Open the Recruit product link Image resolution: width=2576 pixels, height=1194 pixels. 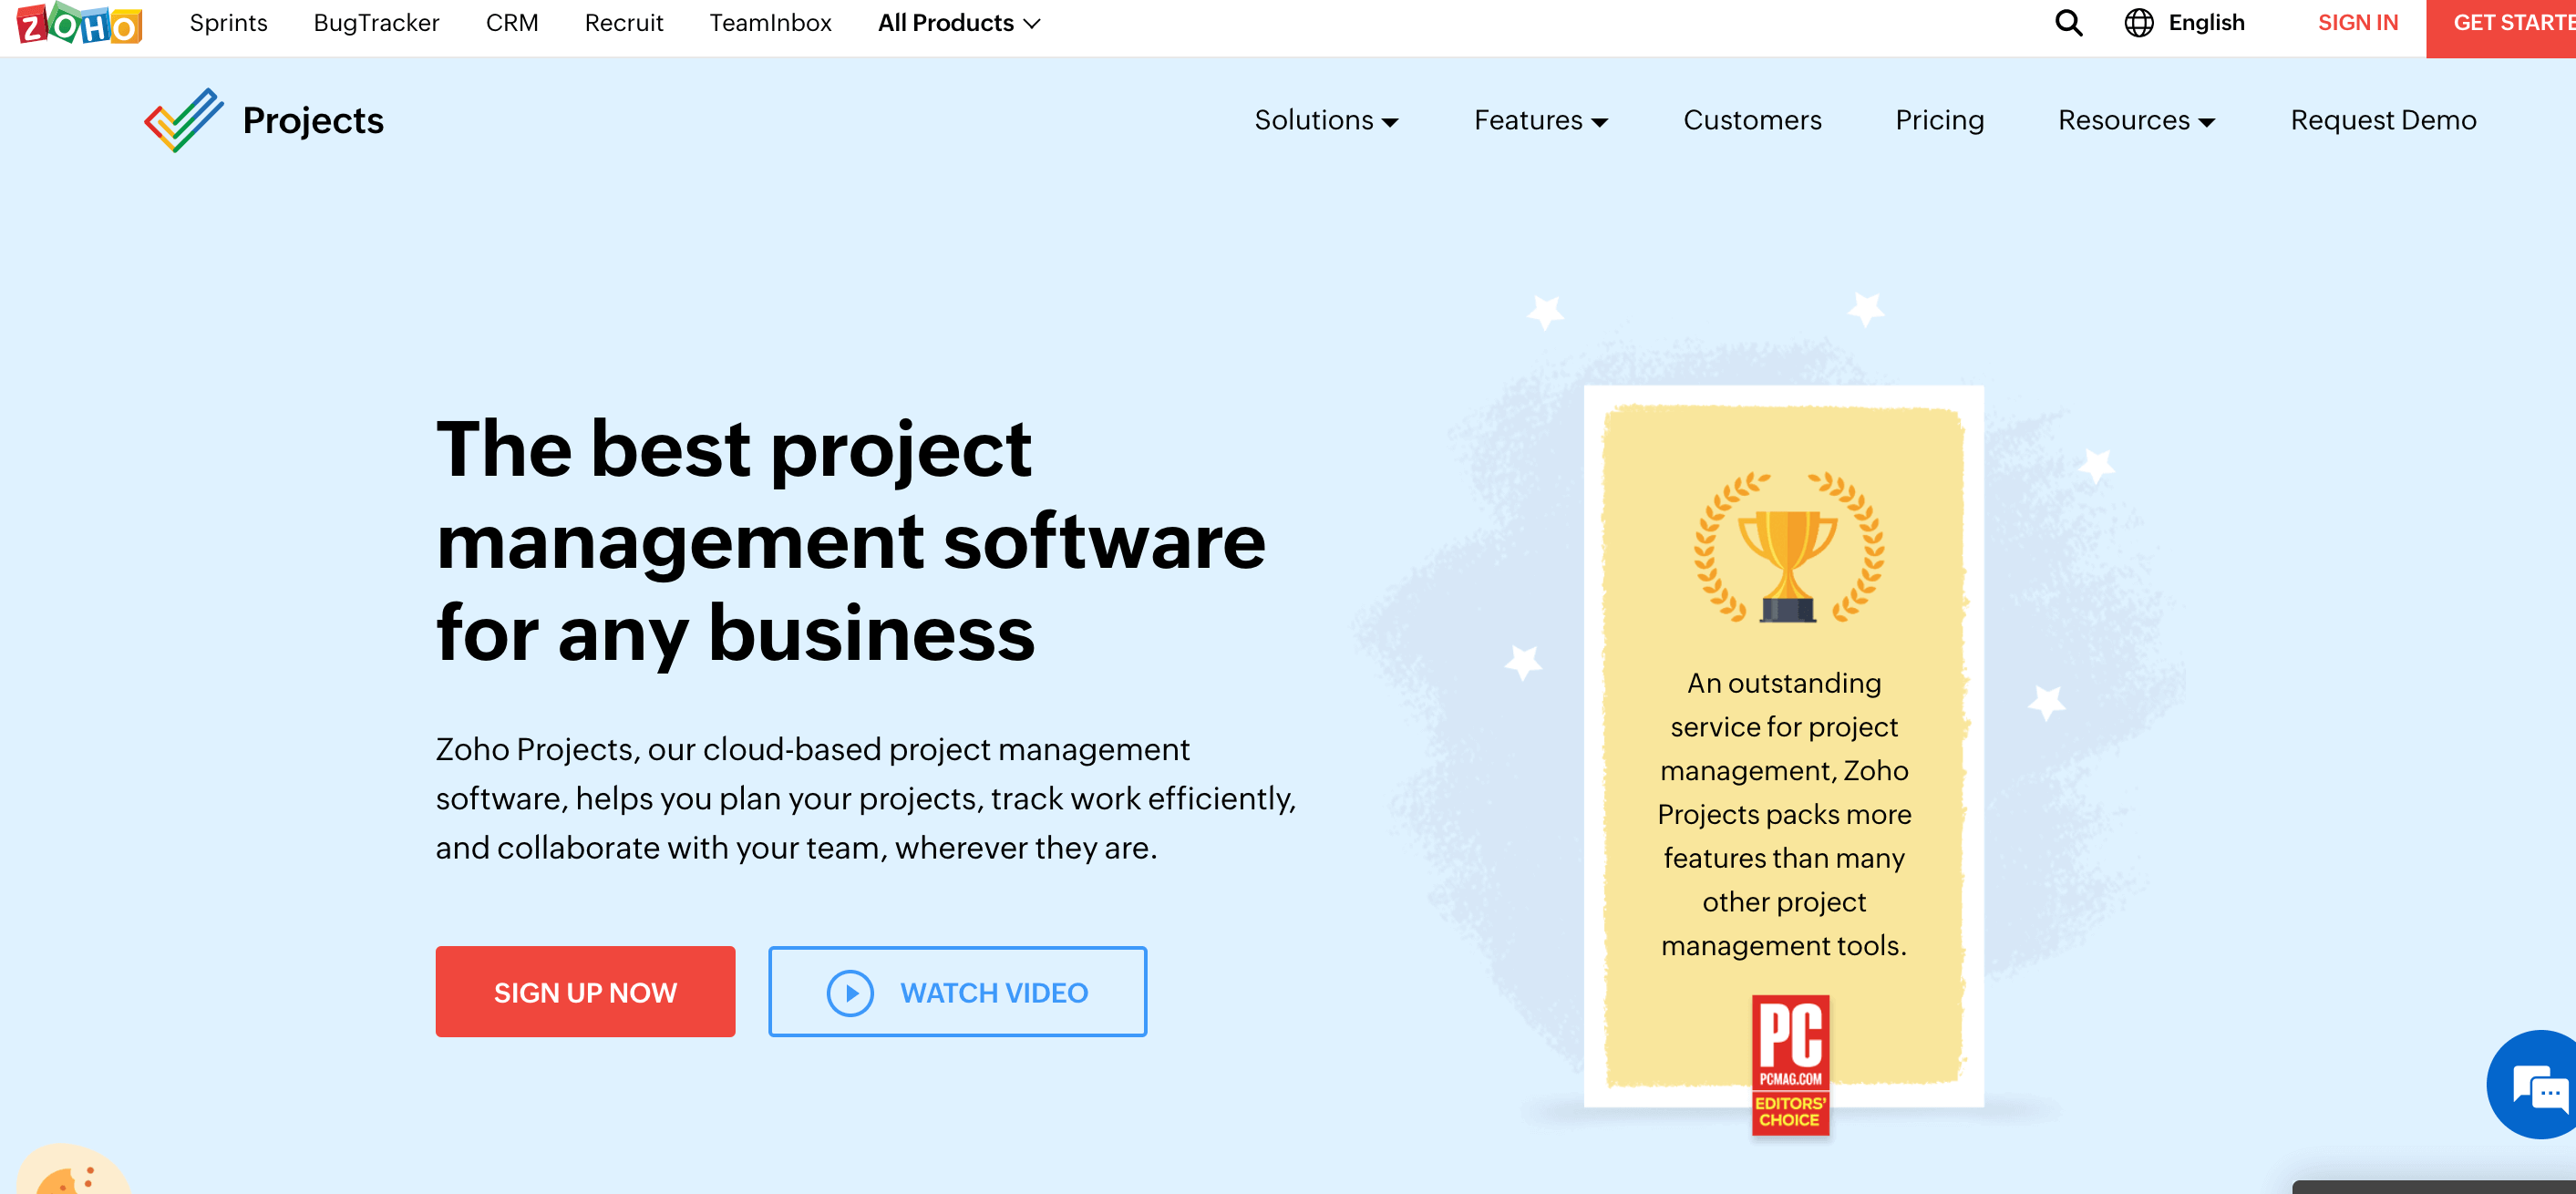point(624,23)
